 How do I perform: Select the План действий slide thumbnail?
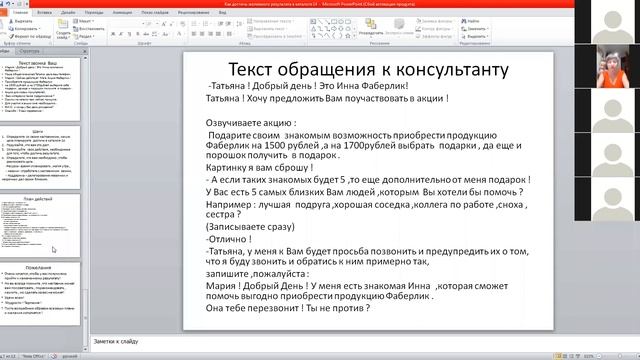tap(40, 226)
